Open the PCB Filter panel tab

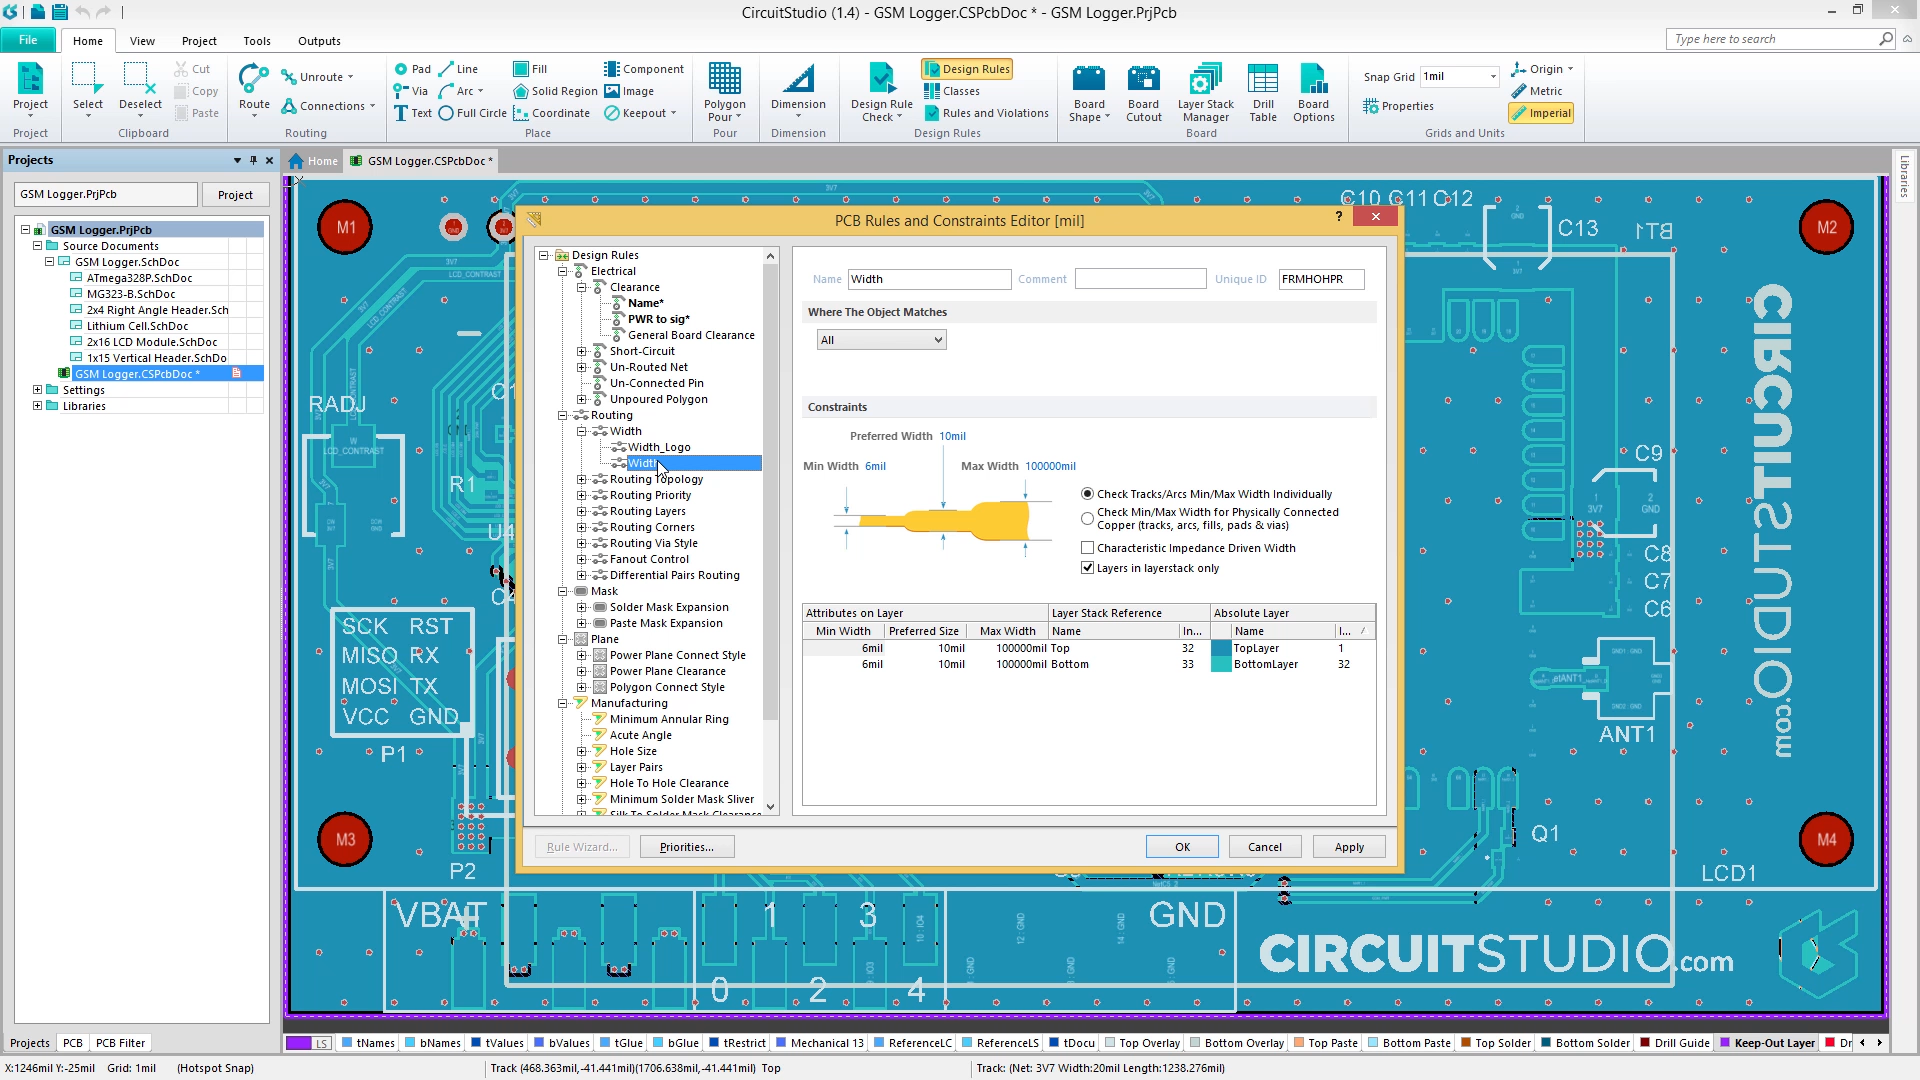click(x=119, y=1043)
